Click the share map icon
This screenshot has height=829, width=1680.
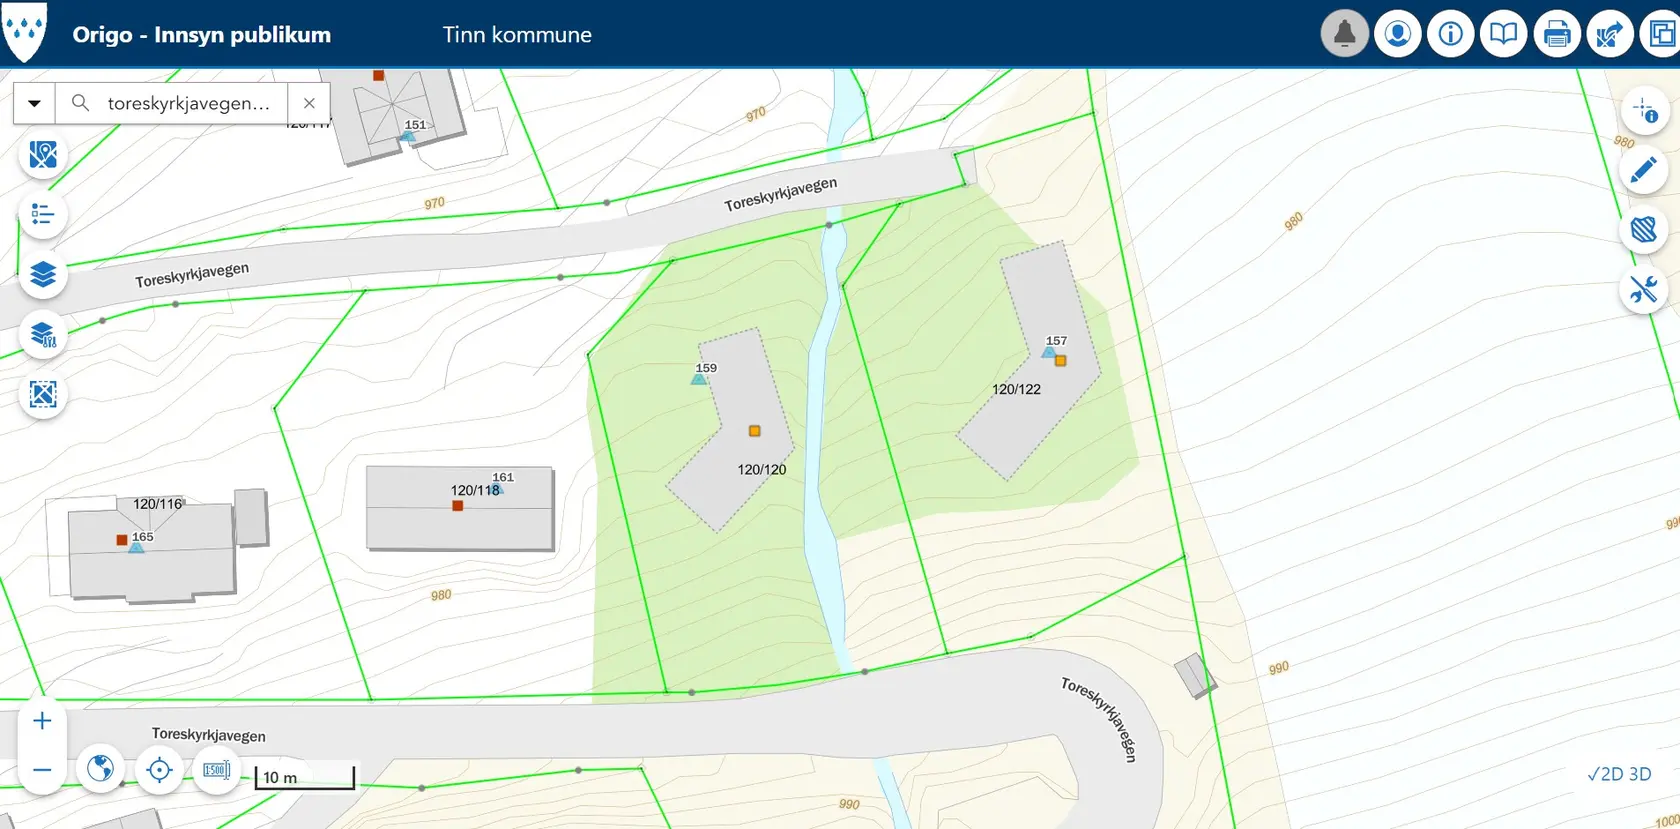click(1609, 34)
